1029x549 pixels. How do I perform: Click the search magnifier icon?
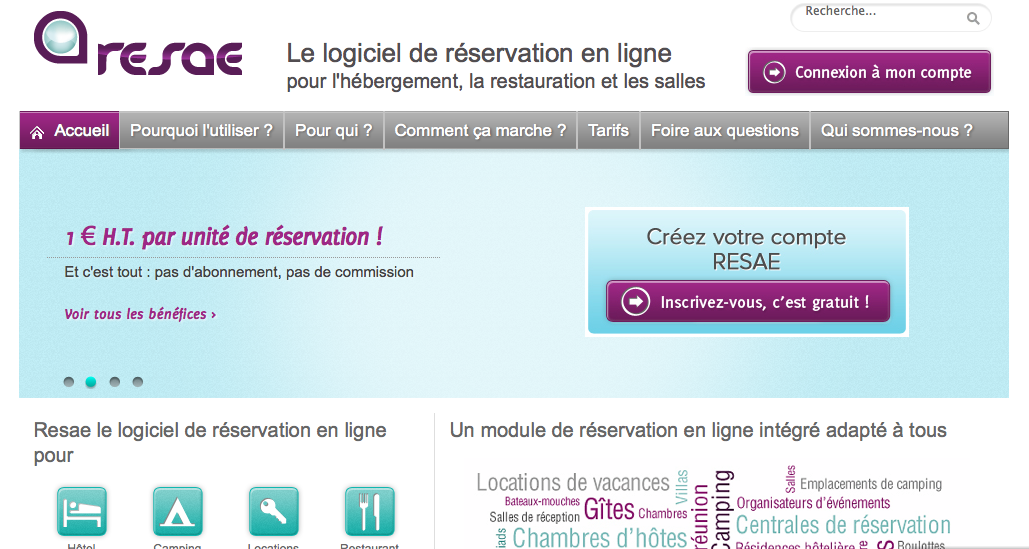(973, 18)
